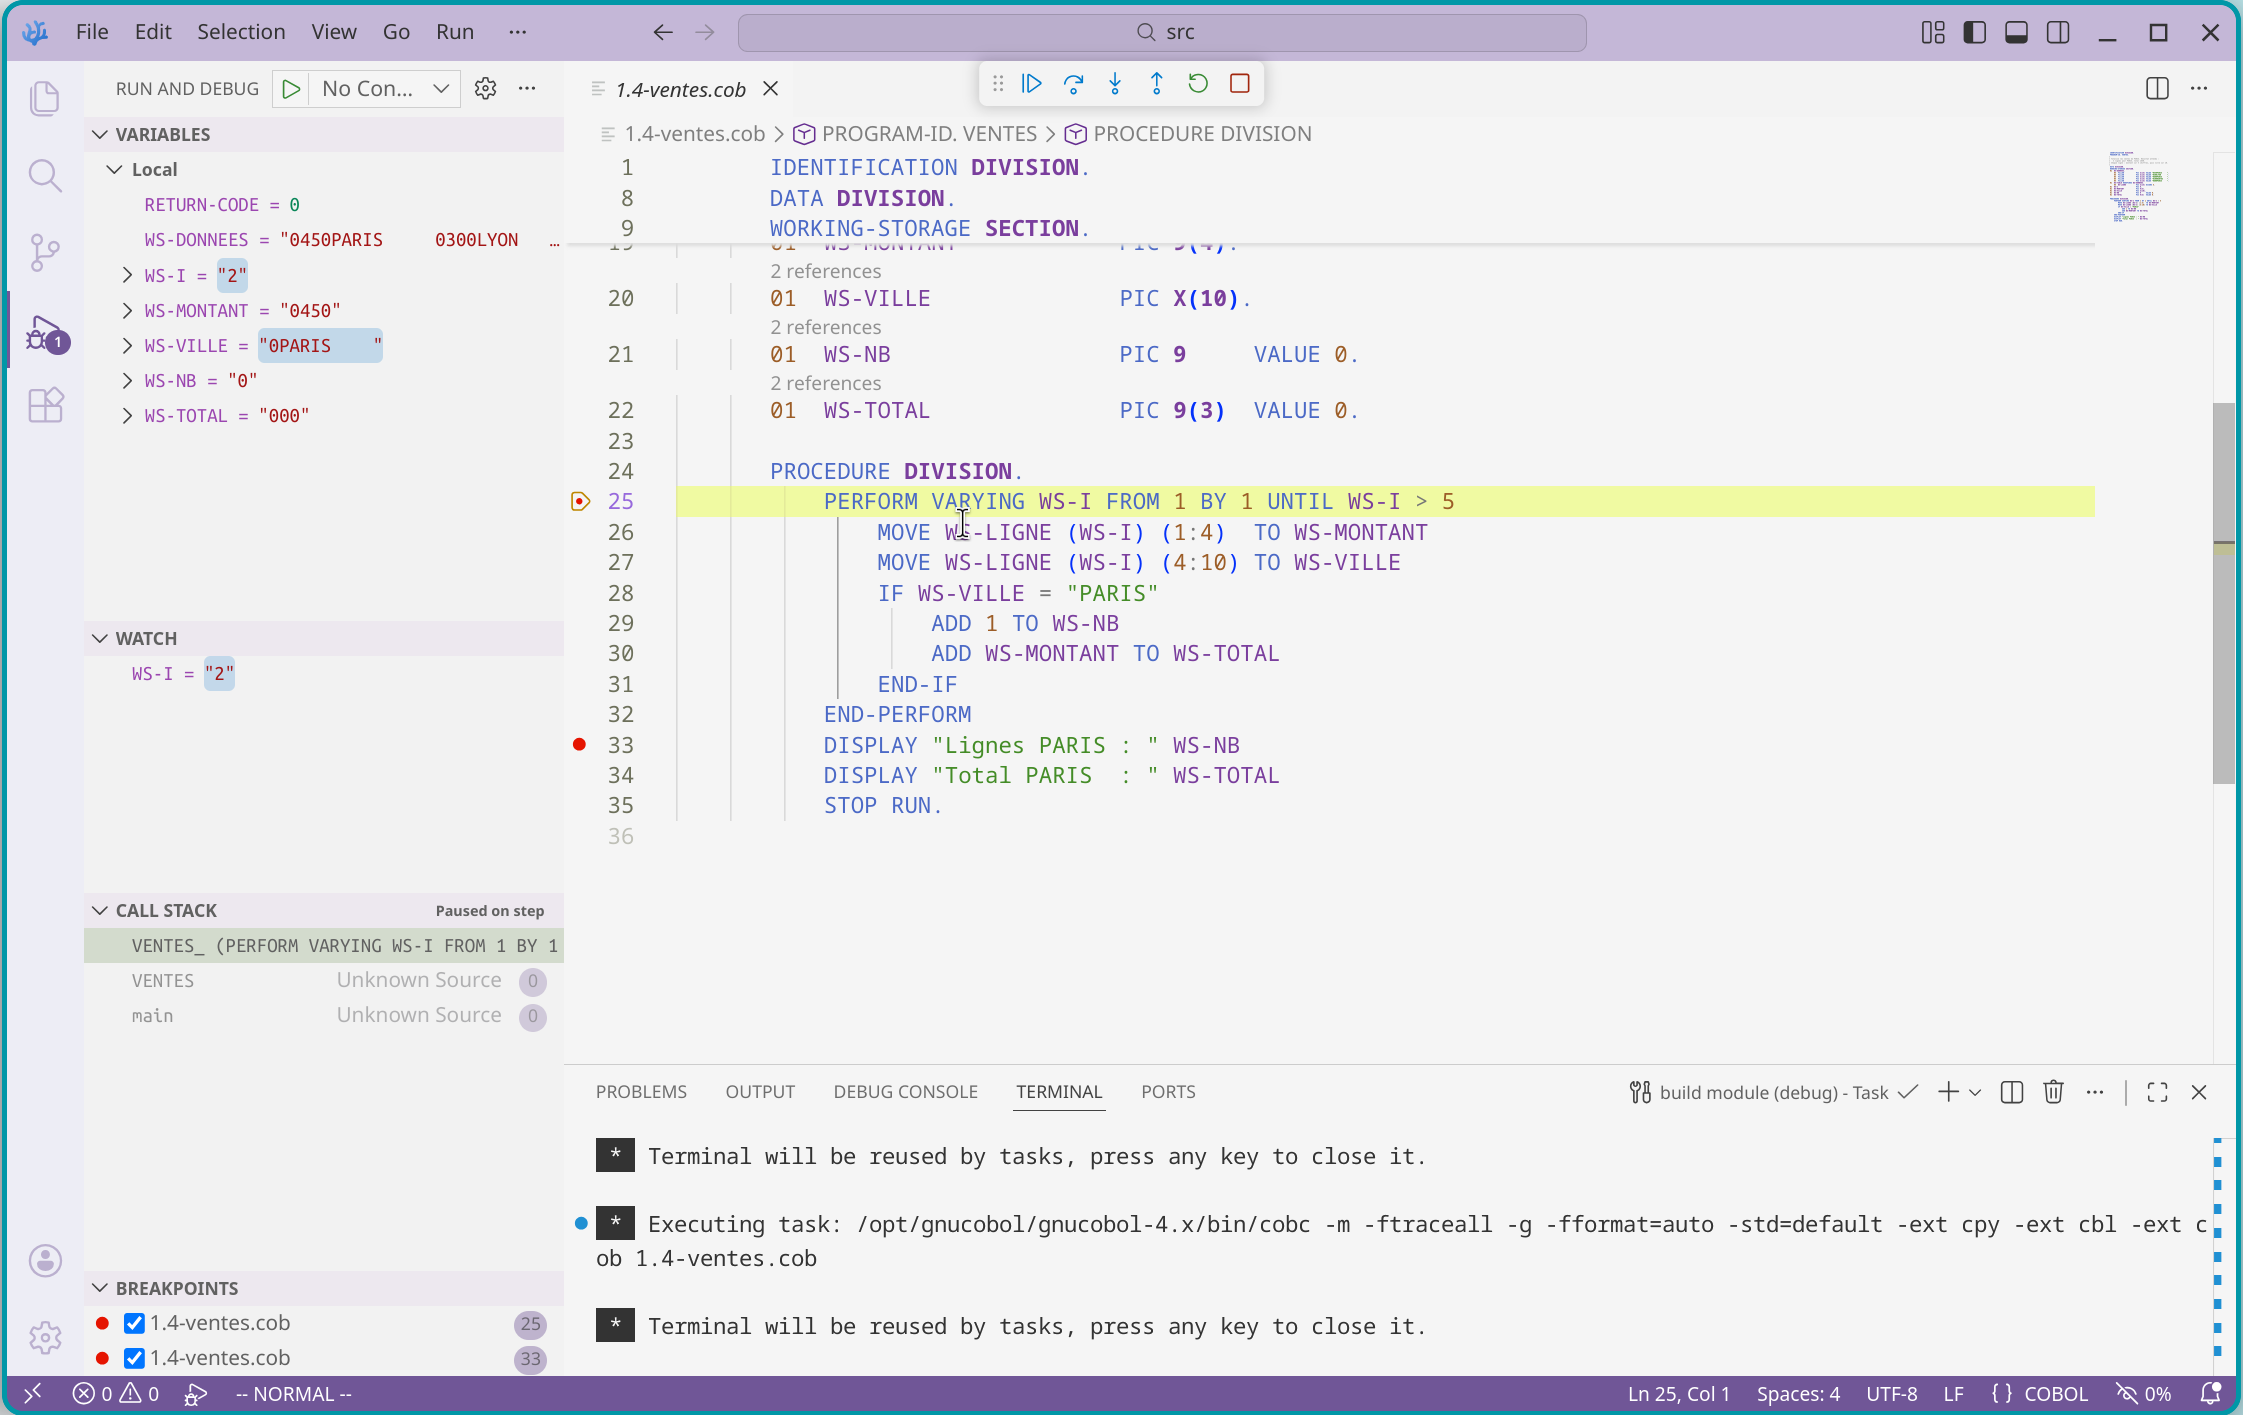Expand the WS-MONTANT variable
2243x1415 pixels.
tap(126, 311)
